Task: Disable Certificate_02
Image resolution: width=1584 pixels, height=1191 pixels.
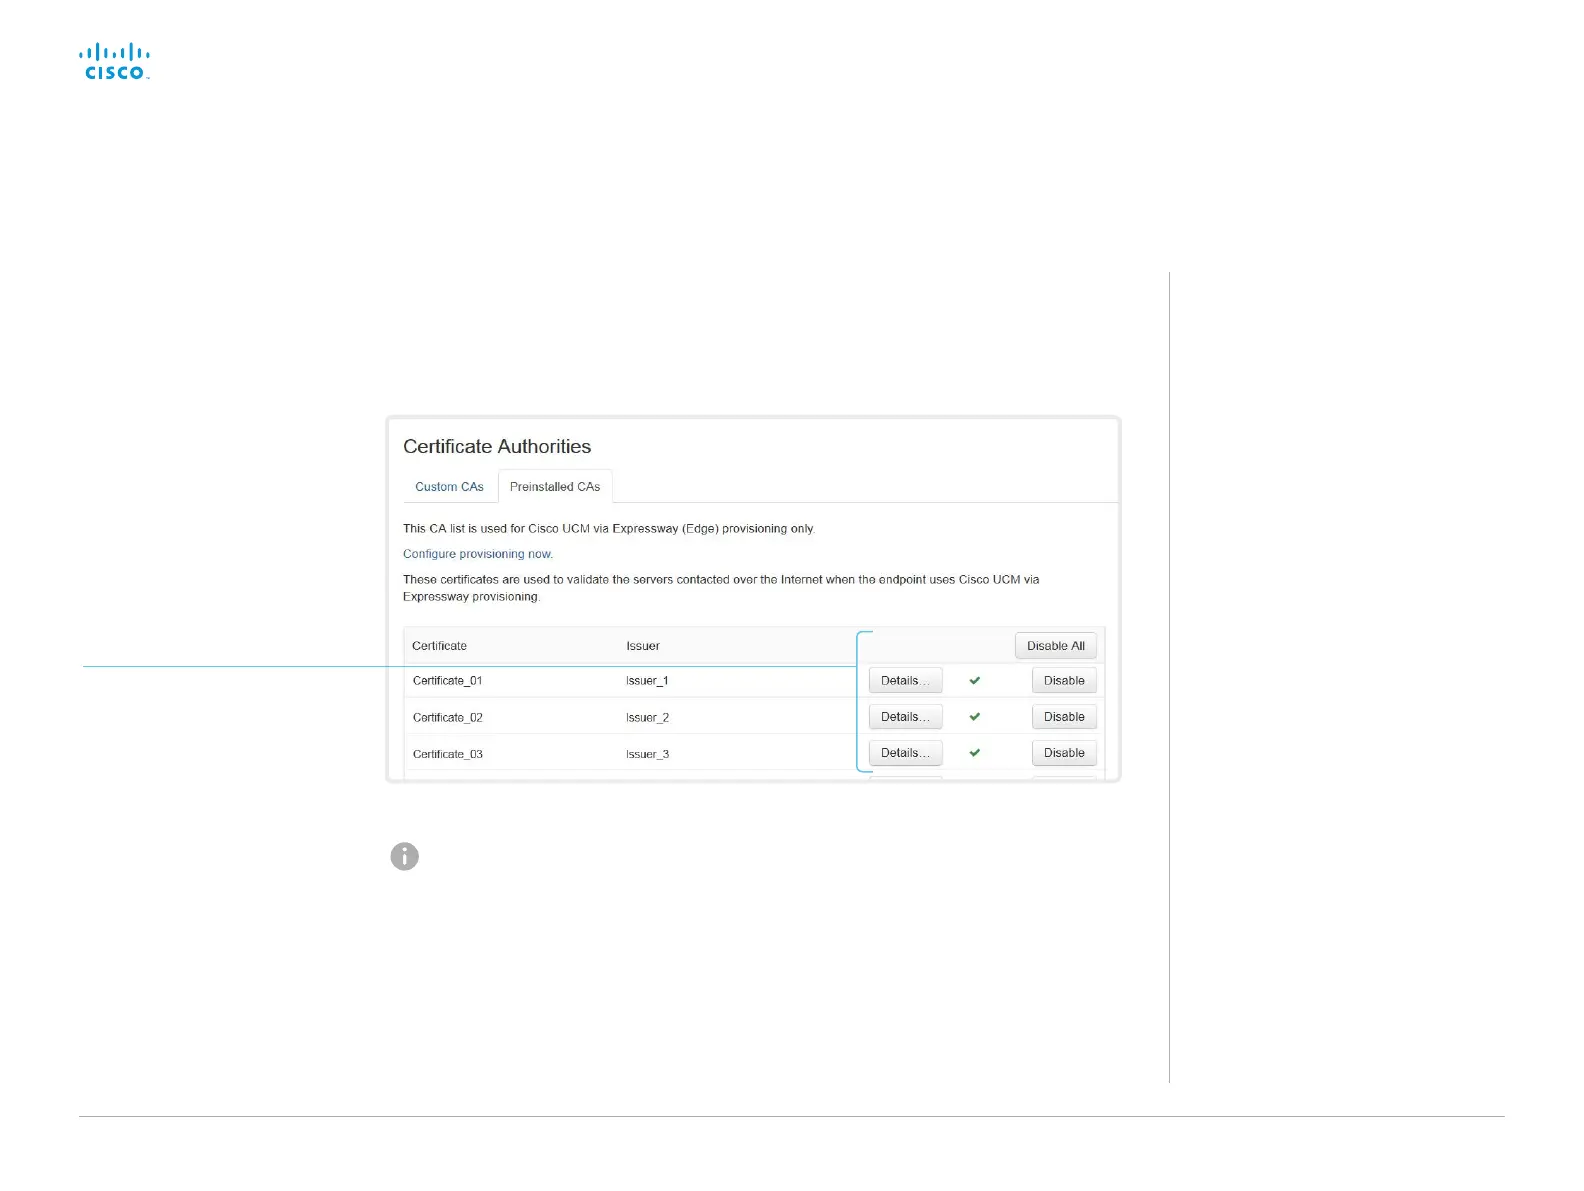Action: (x=1064, y=717)
